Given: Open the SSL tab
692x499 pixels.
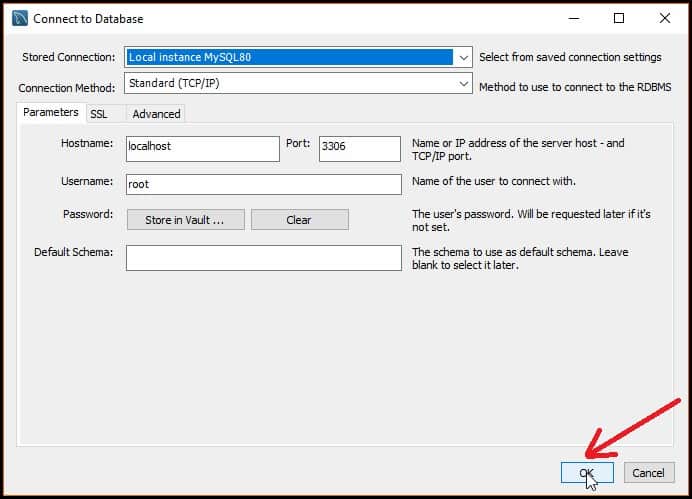Looking at the screenshot, I should (x=99, y=114).
